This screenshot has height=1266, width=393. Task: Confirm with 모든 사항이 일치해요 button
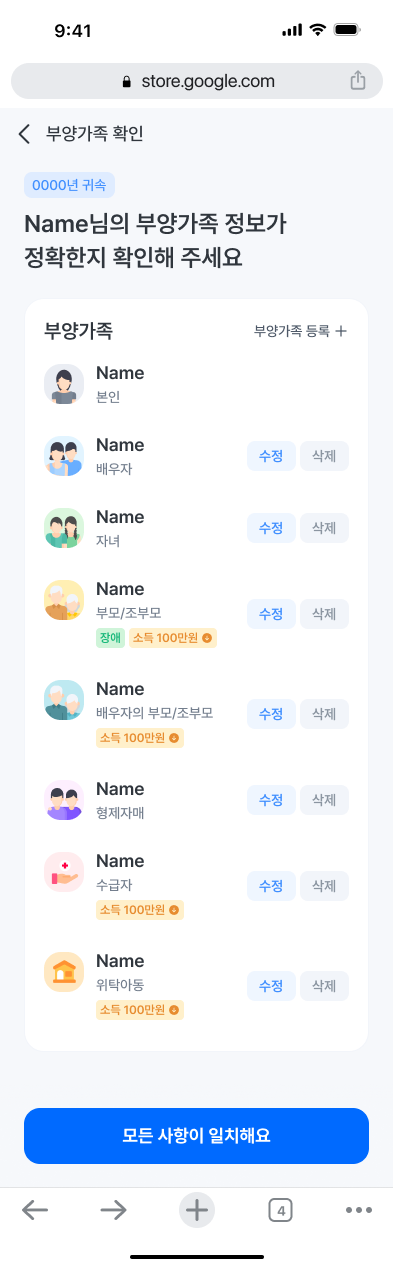(196, 1136)
